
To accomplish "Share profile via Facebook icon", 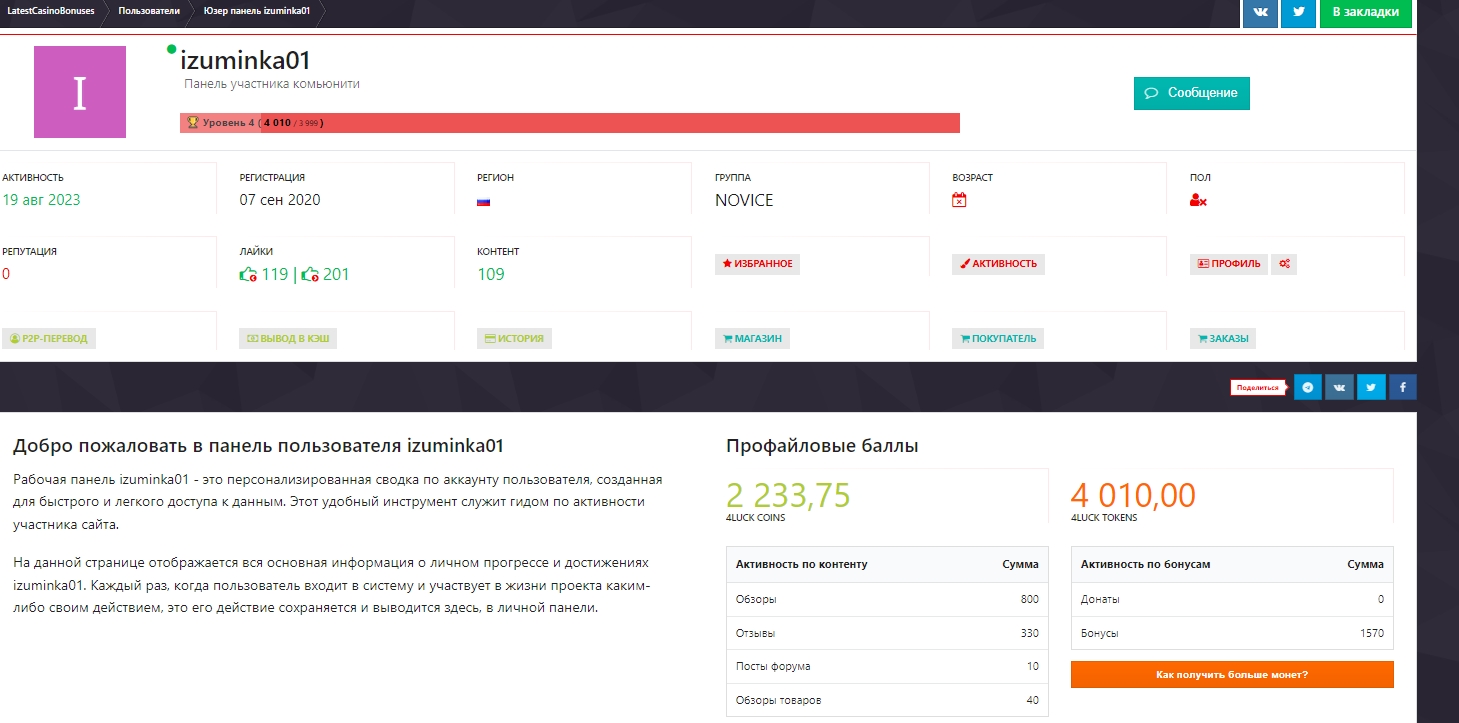I will tap(1401, 387).
